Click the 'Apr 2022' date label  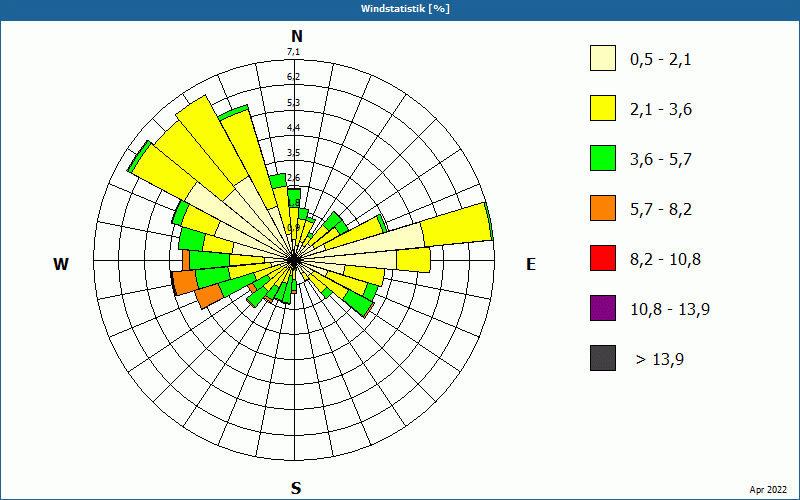[x=768, y=490]
